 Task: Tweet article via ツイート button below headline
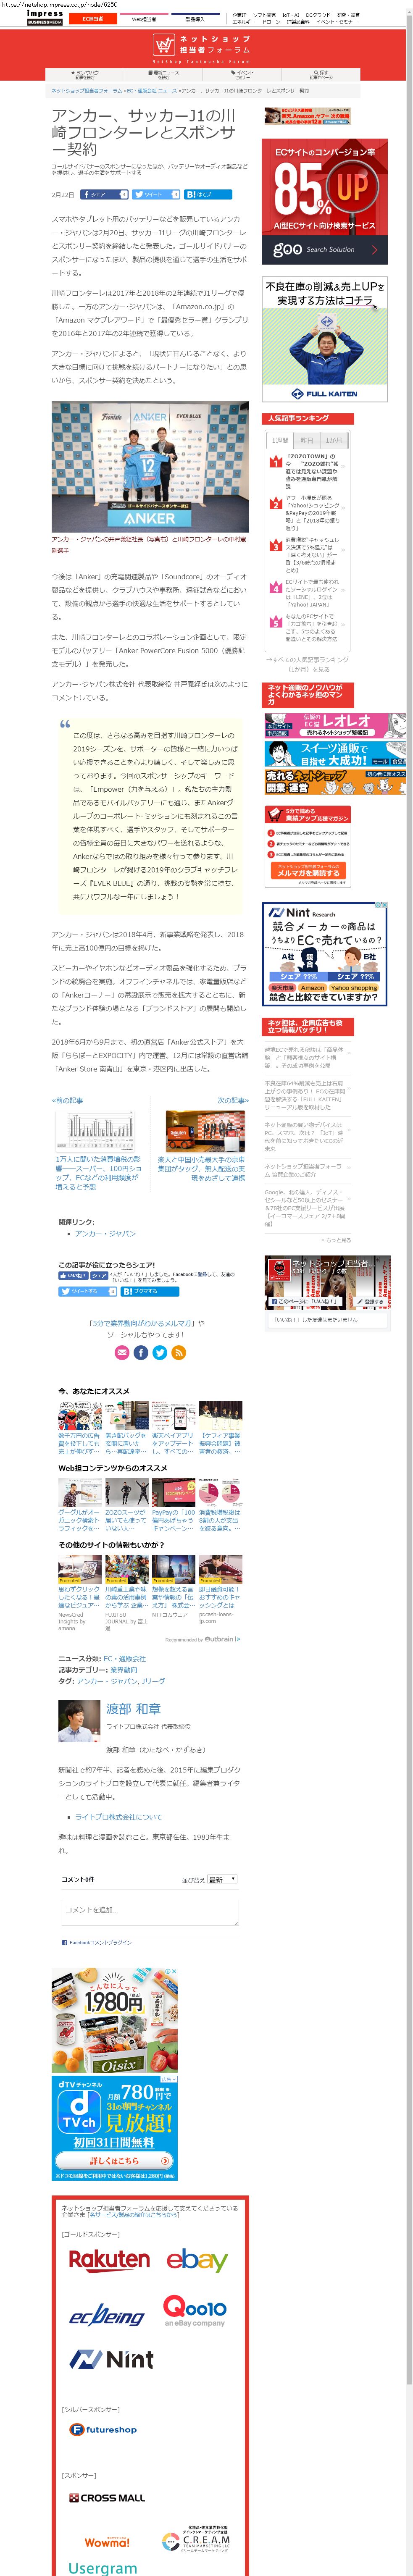point(156,195)
